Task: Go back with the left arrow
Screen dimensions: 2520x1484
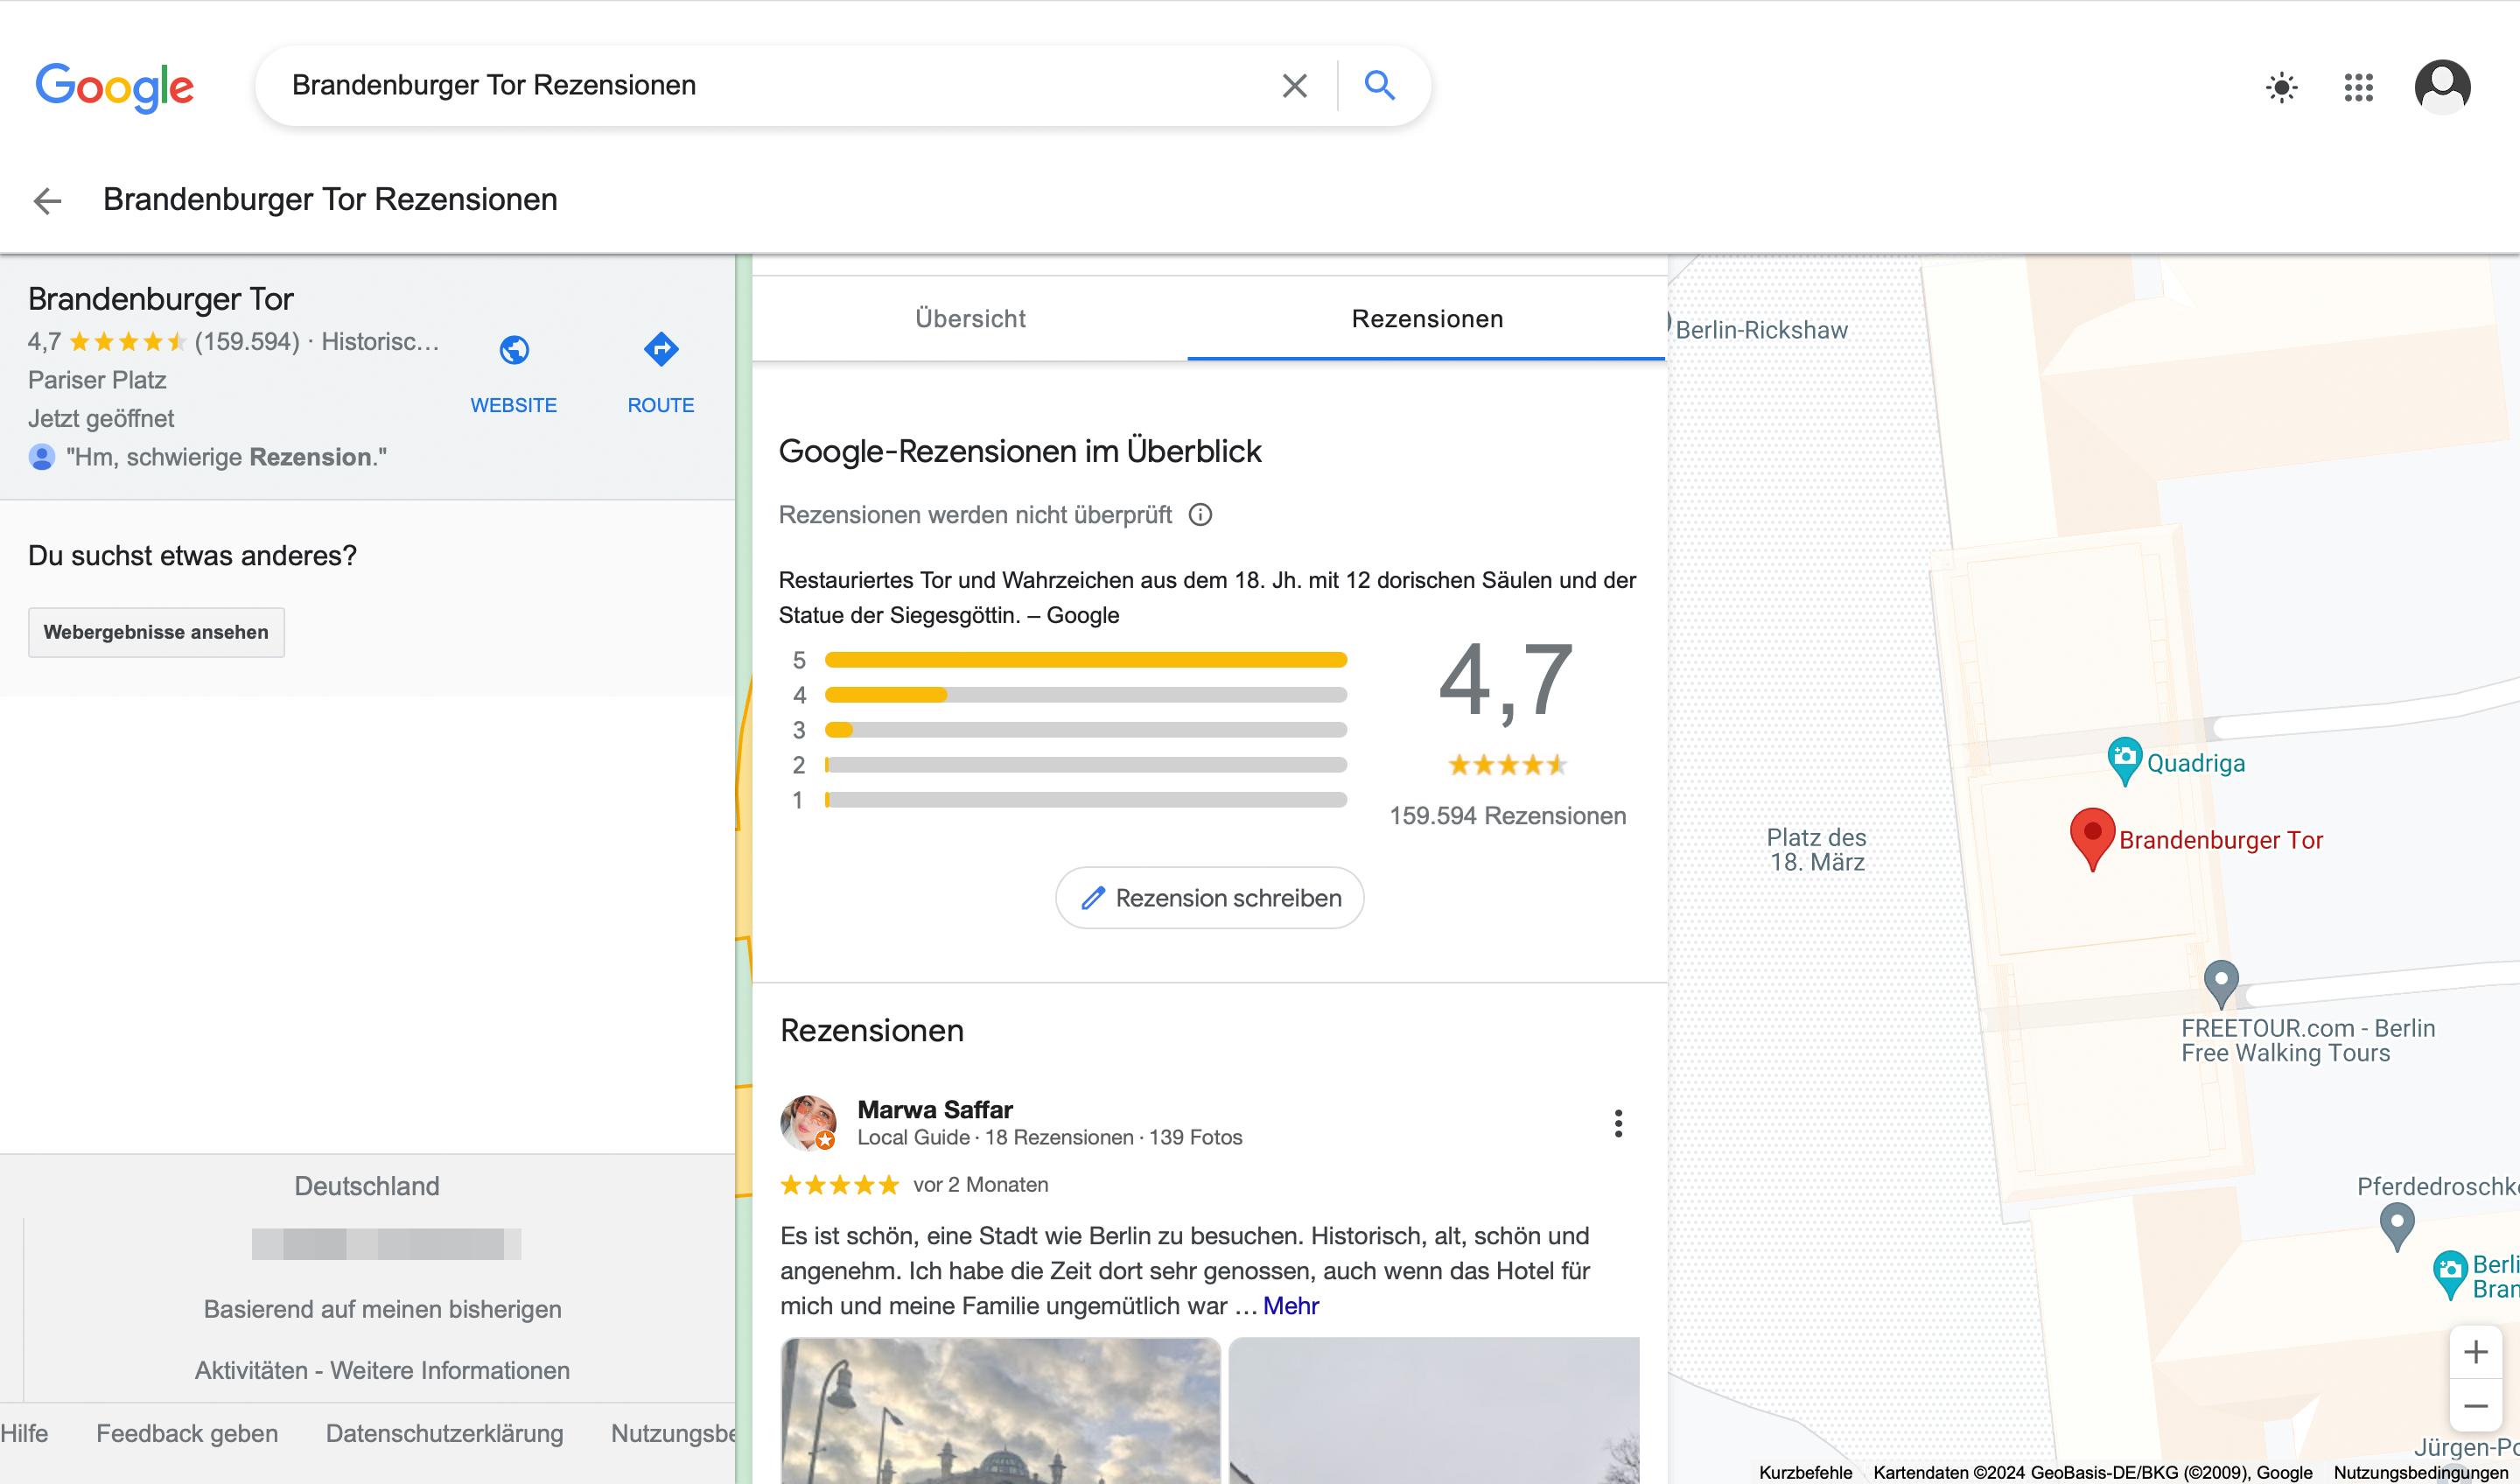Action: tap(47, 201)
